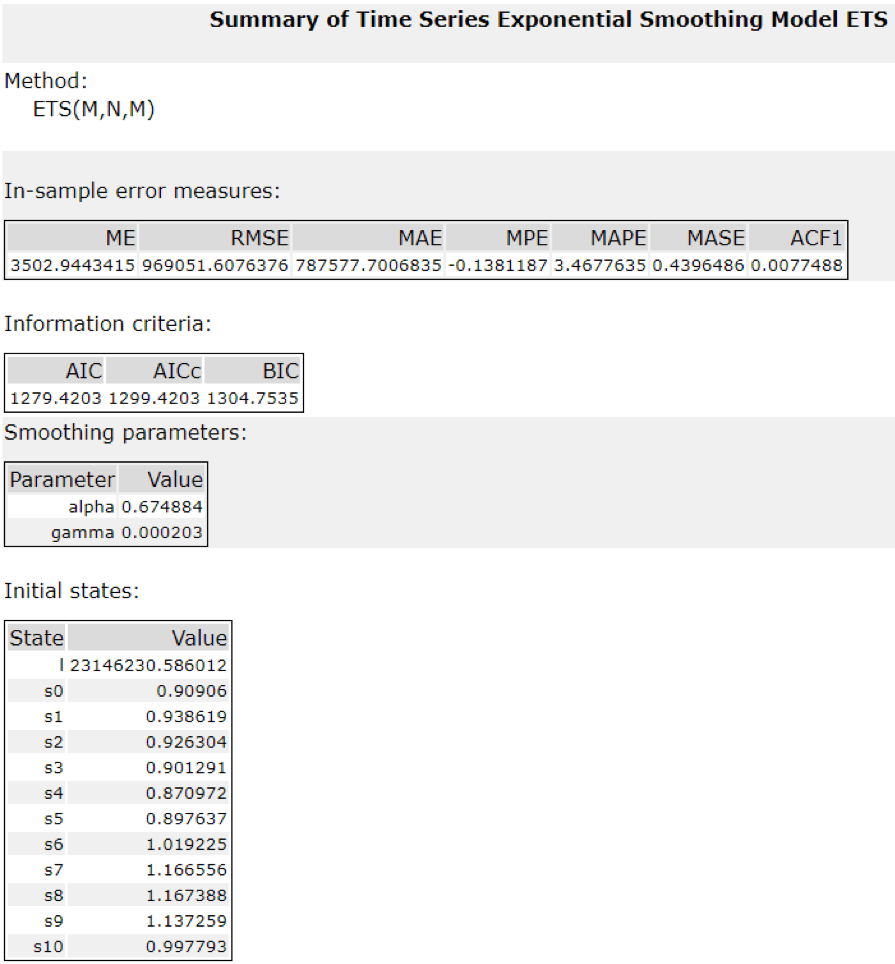
Task: Click the s10 value 0.997793
Action: pyautogui.click(x=191, y=947)
